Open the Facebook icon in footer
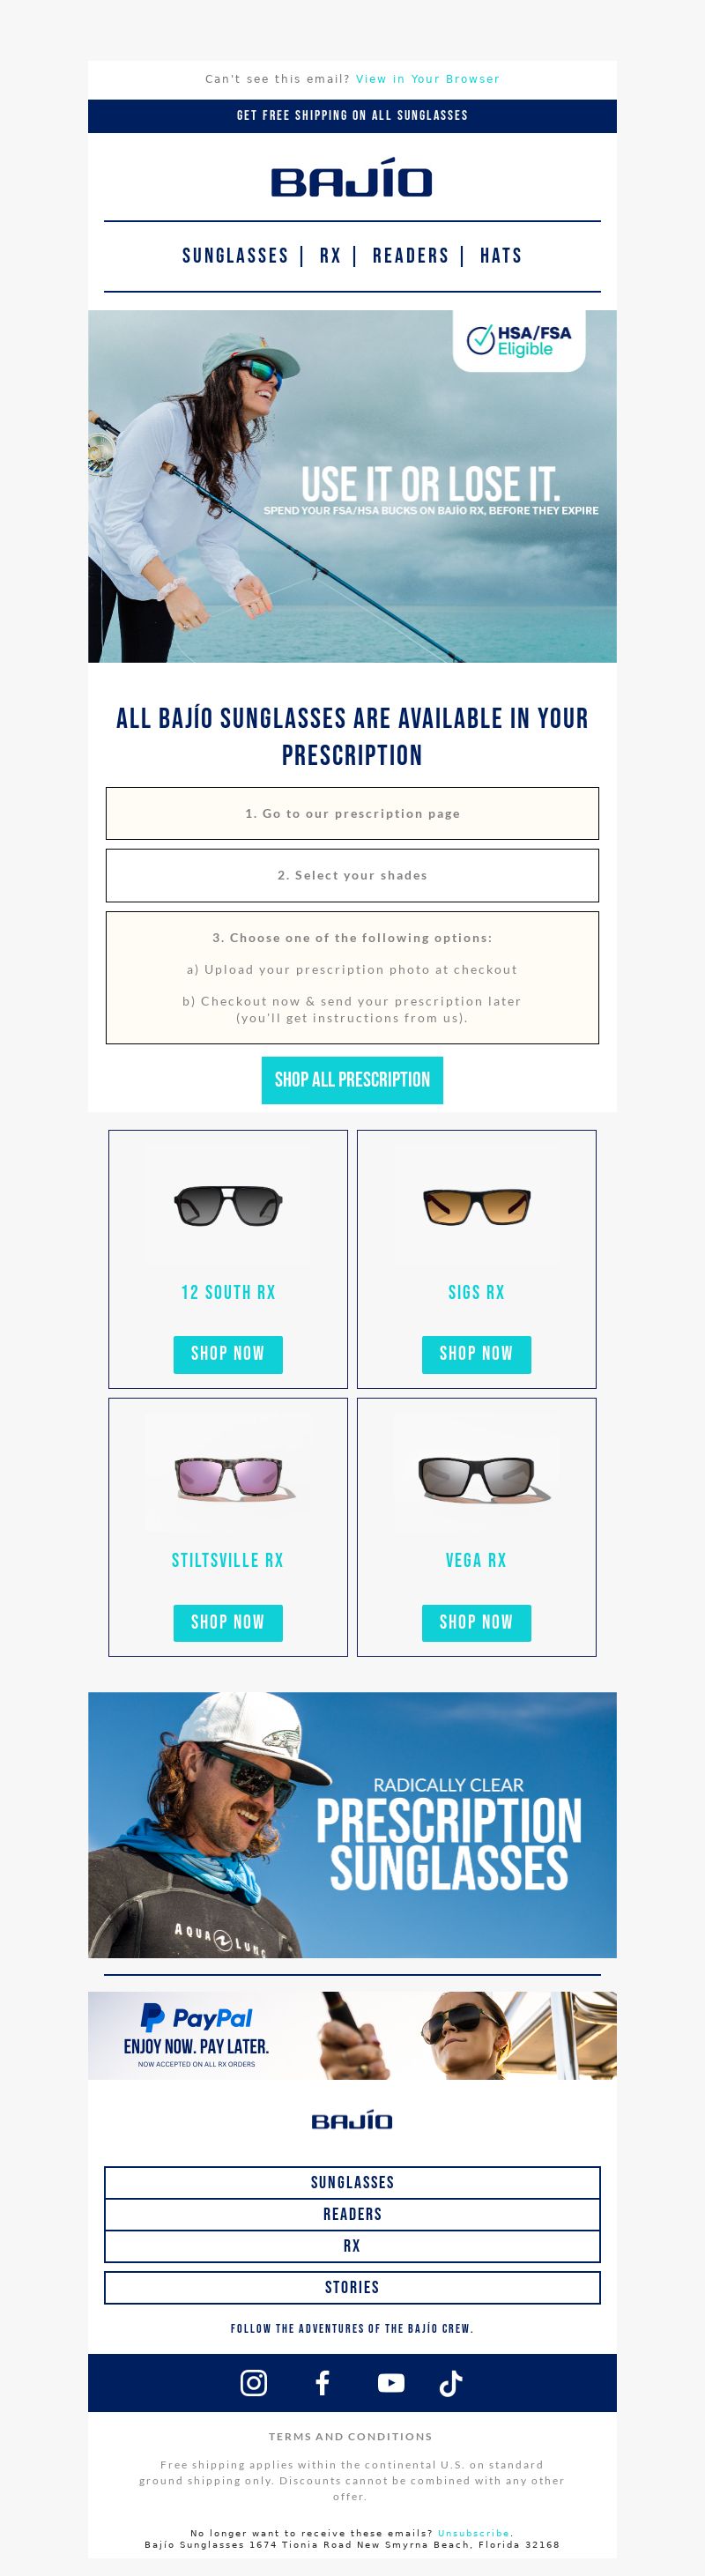The image size is (705, 2576). 322,2383
